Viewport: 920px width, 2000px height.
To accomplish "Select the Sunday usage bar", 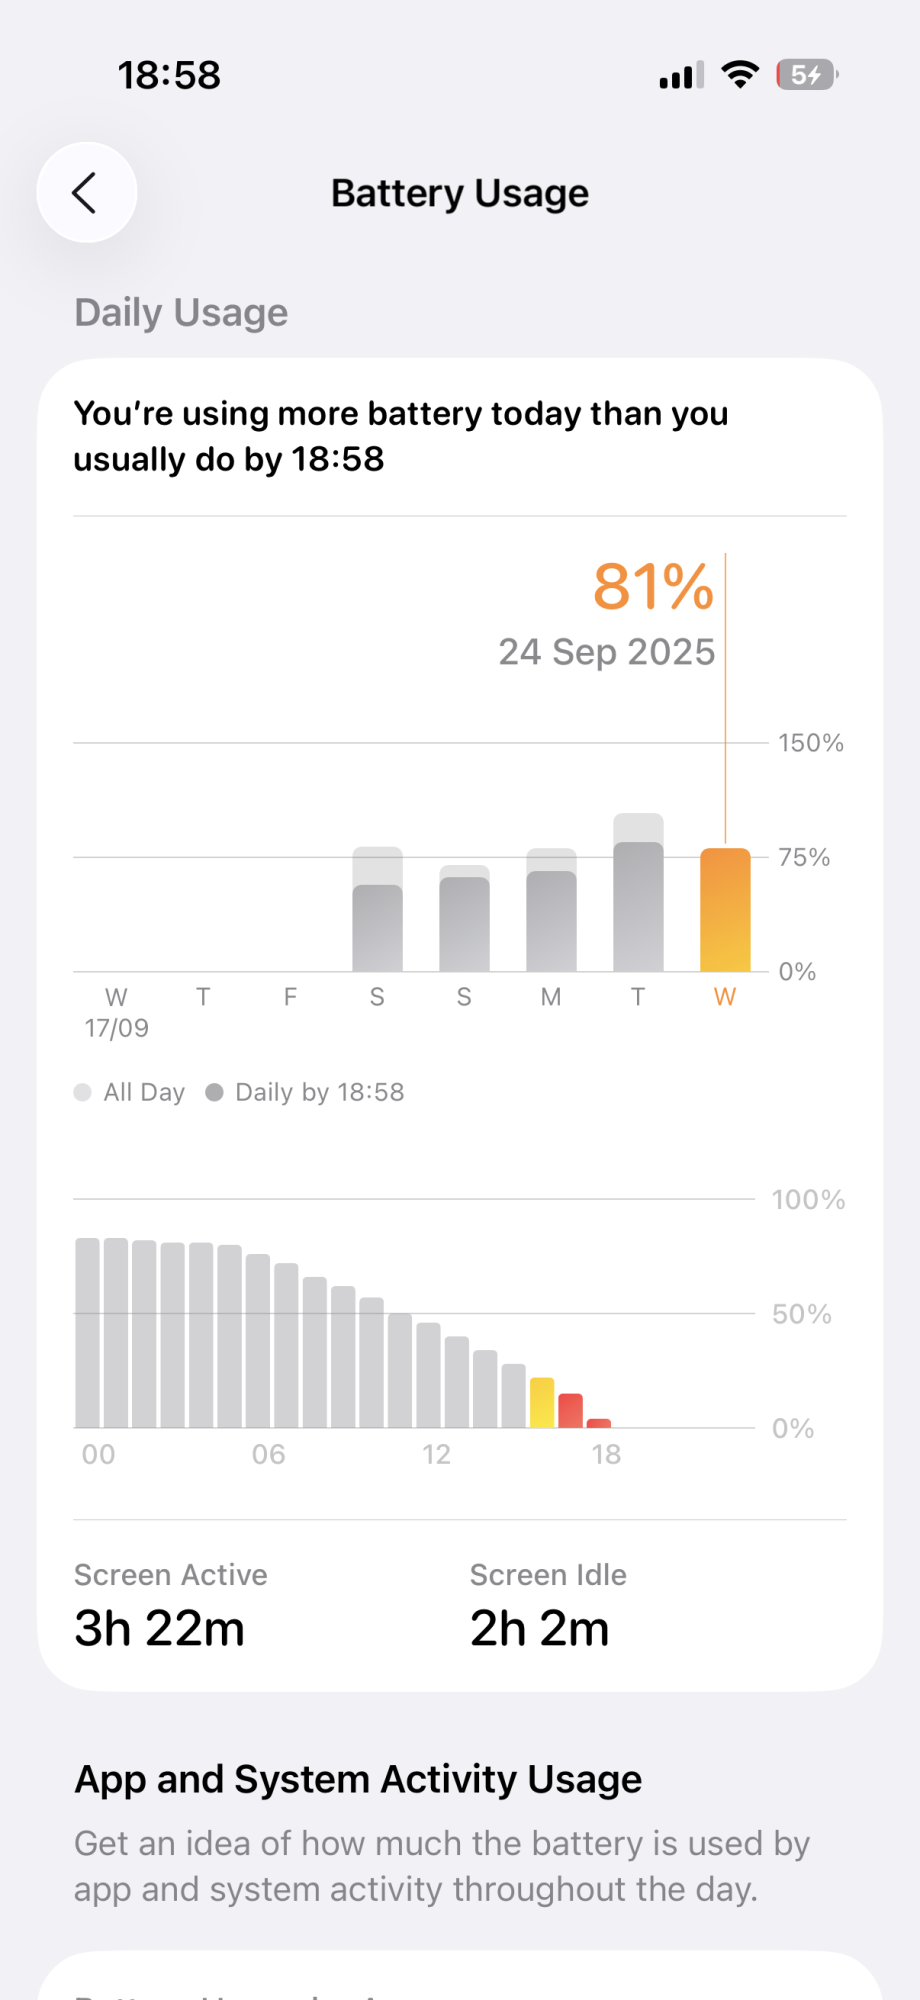I will pyautogui.click(x=464, y=922).
